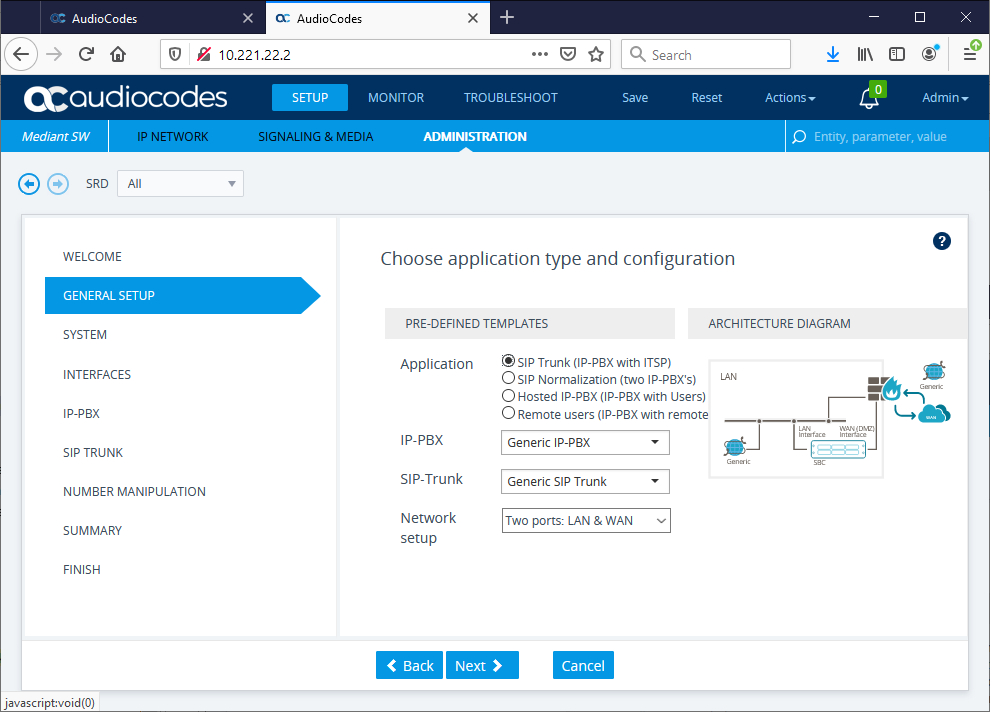Open the Firefox hamburger menu
990x712 pixels.
[x=970, y=54]
